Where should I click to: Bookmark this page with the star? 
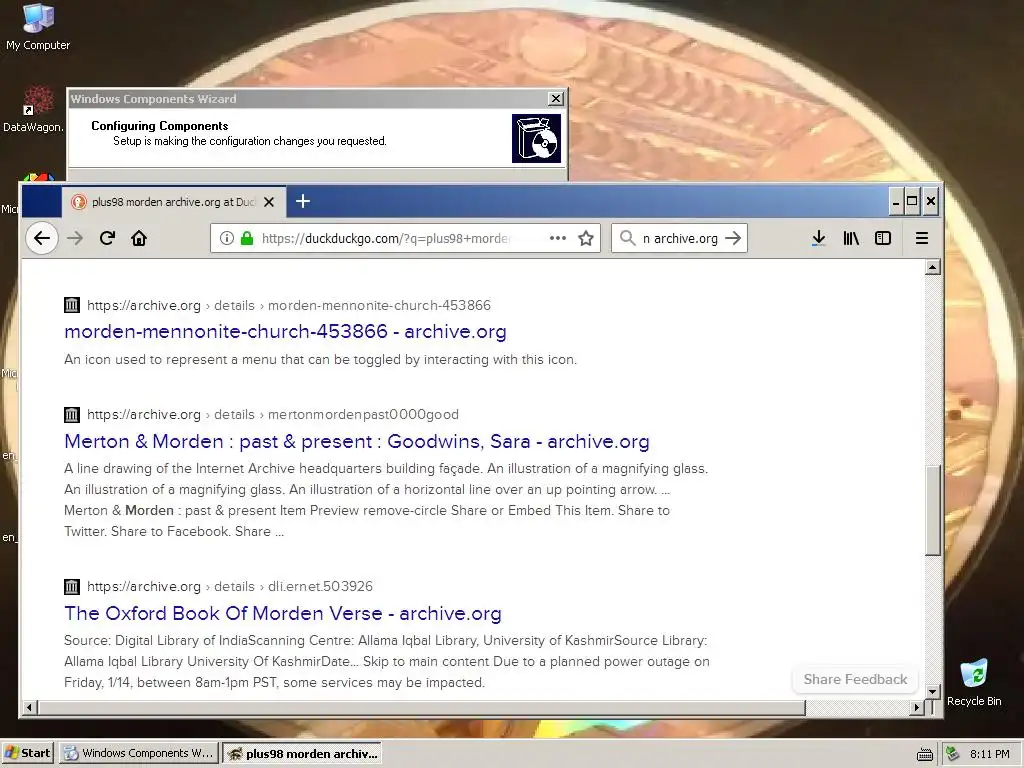(x=586, y=238)
